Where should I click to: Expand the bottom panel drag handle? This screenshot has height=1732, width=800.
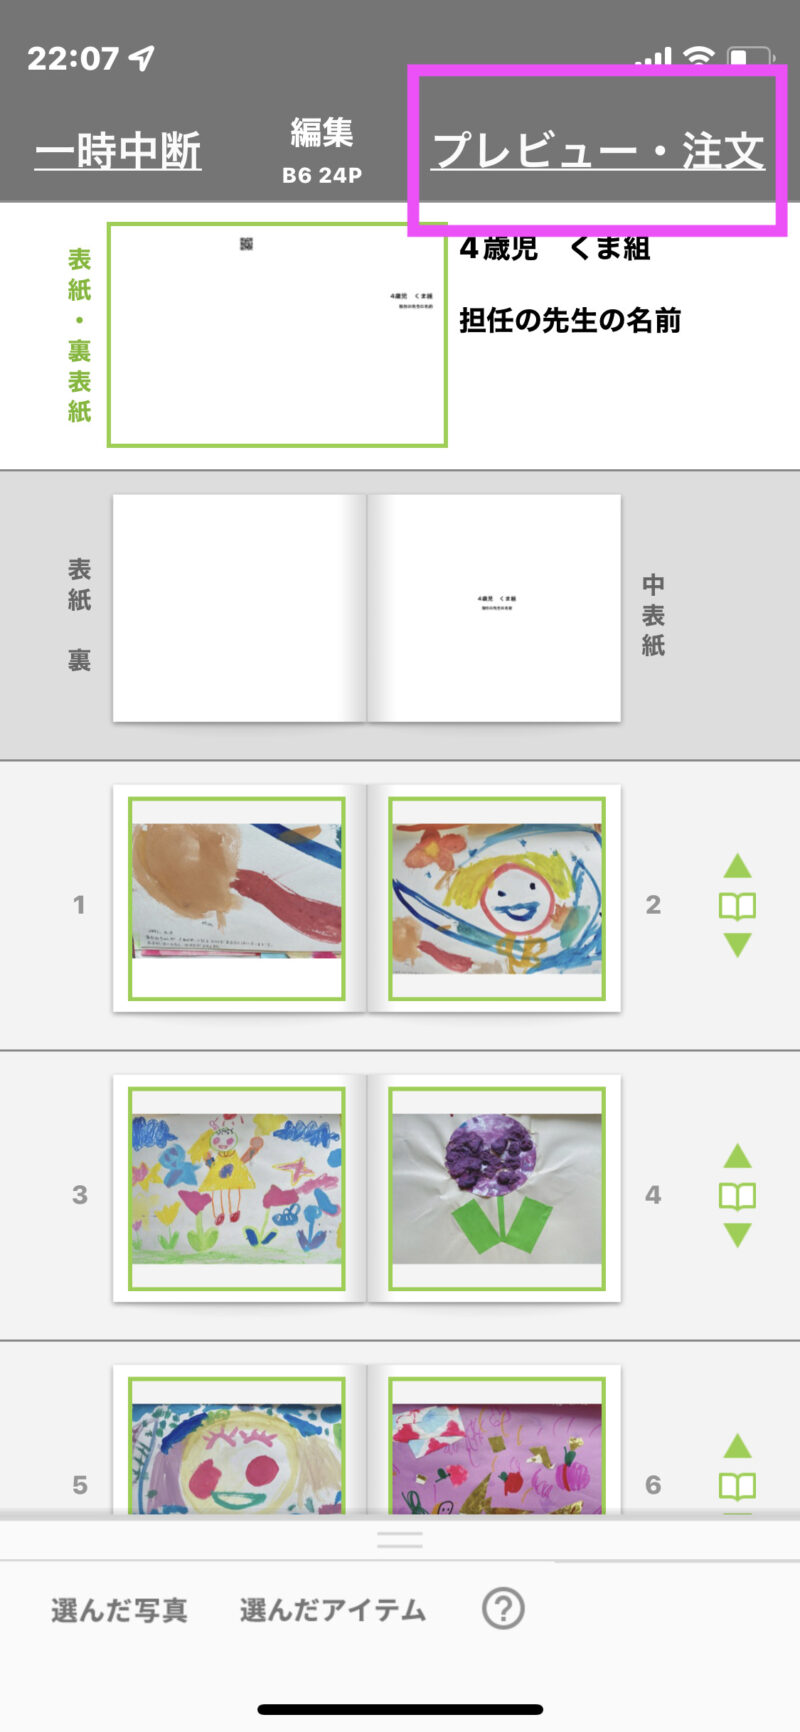coord(400,1540)
